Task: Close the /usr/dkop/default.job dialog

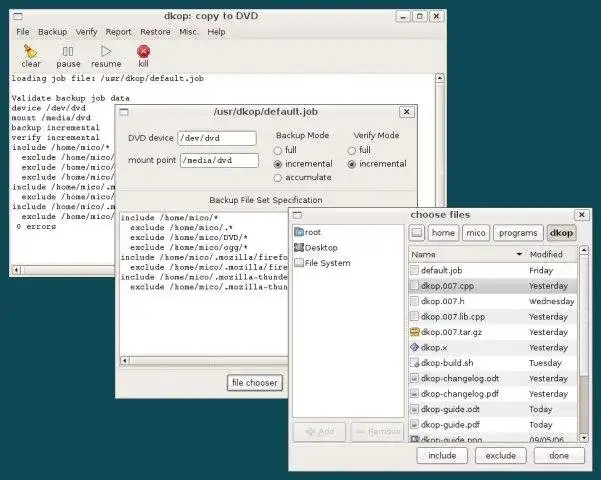Action: coord(407,112)
